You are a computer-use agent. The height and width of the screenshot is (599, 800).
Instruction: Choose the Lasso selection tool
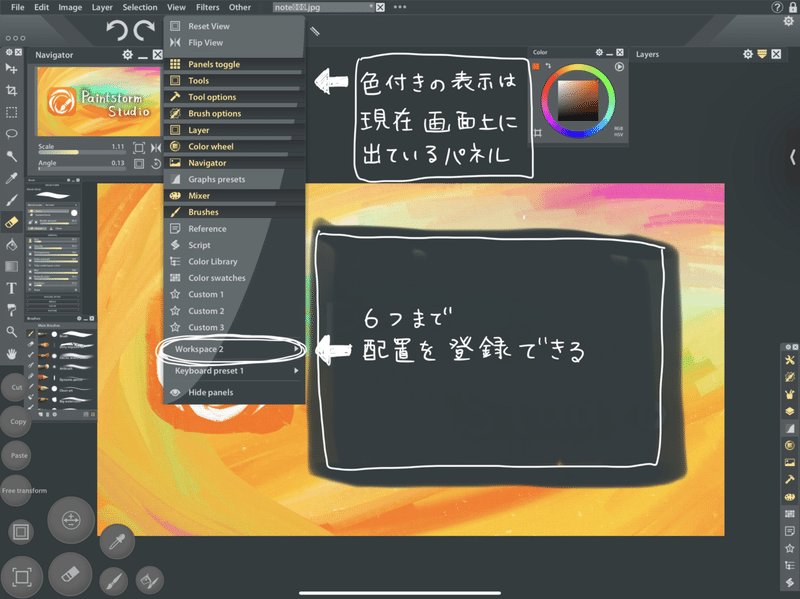point(12,134)
